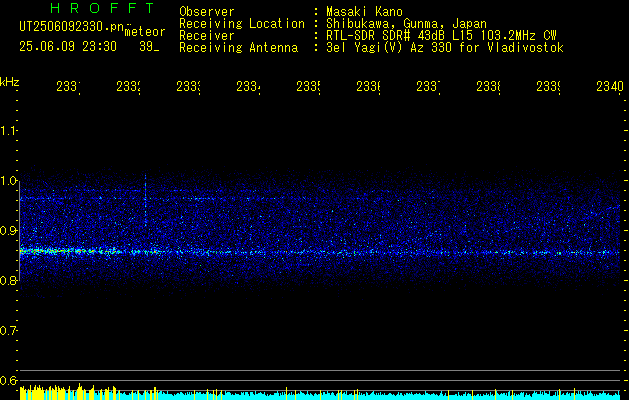Click Shibukawa, Gunma, Japan text
The width and height of the screenshot is (629, 400).
pos(406,24)
